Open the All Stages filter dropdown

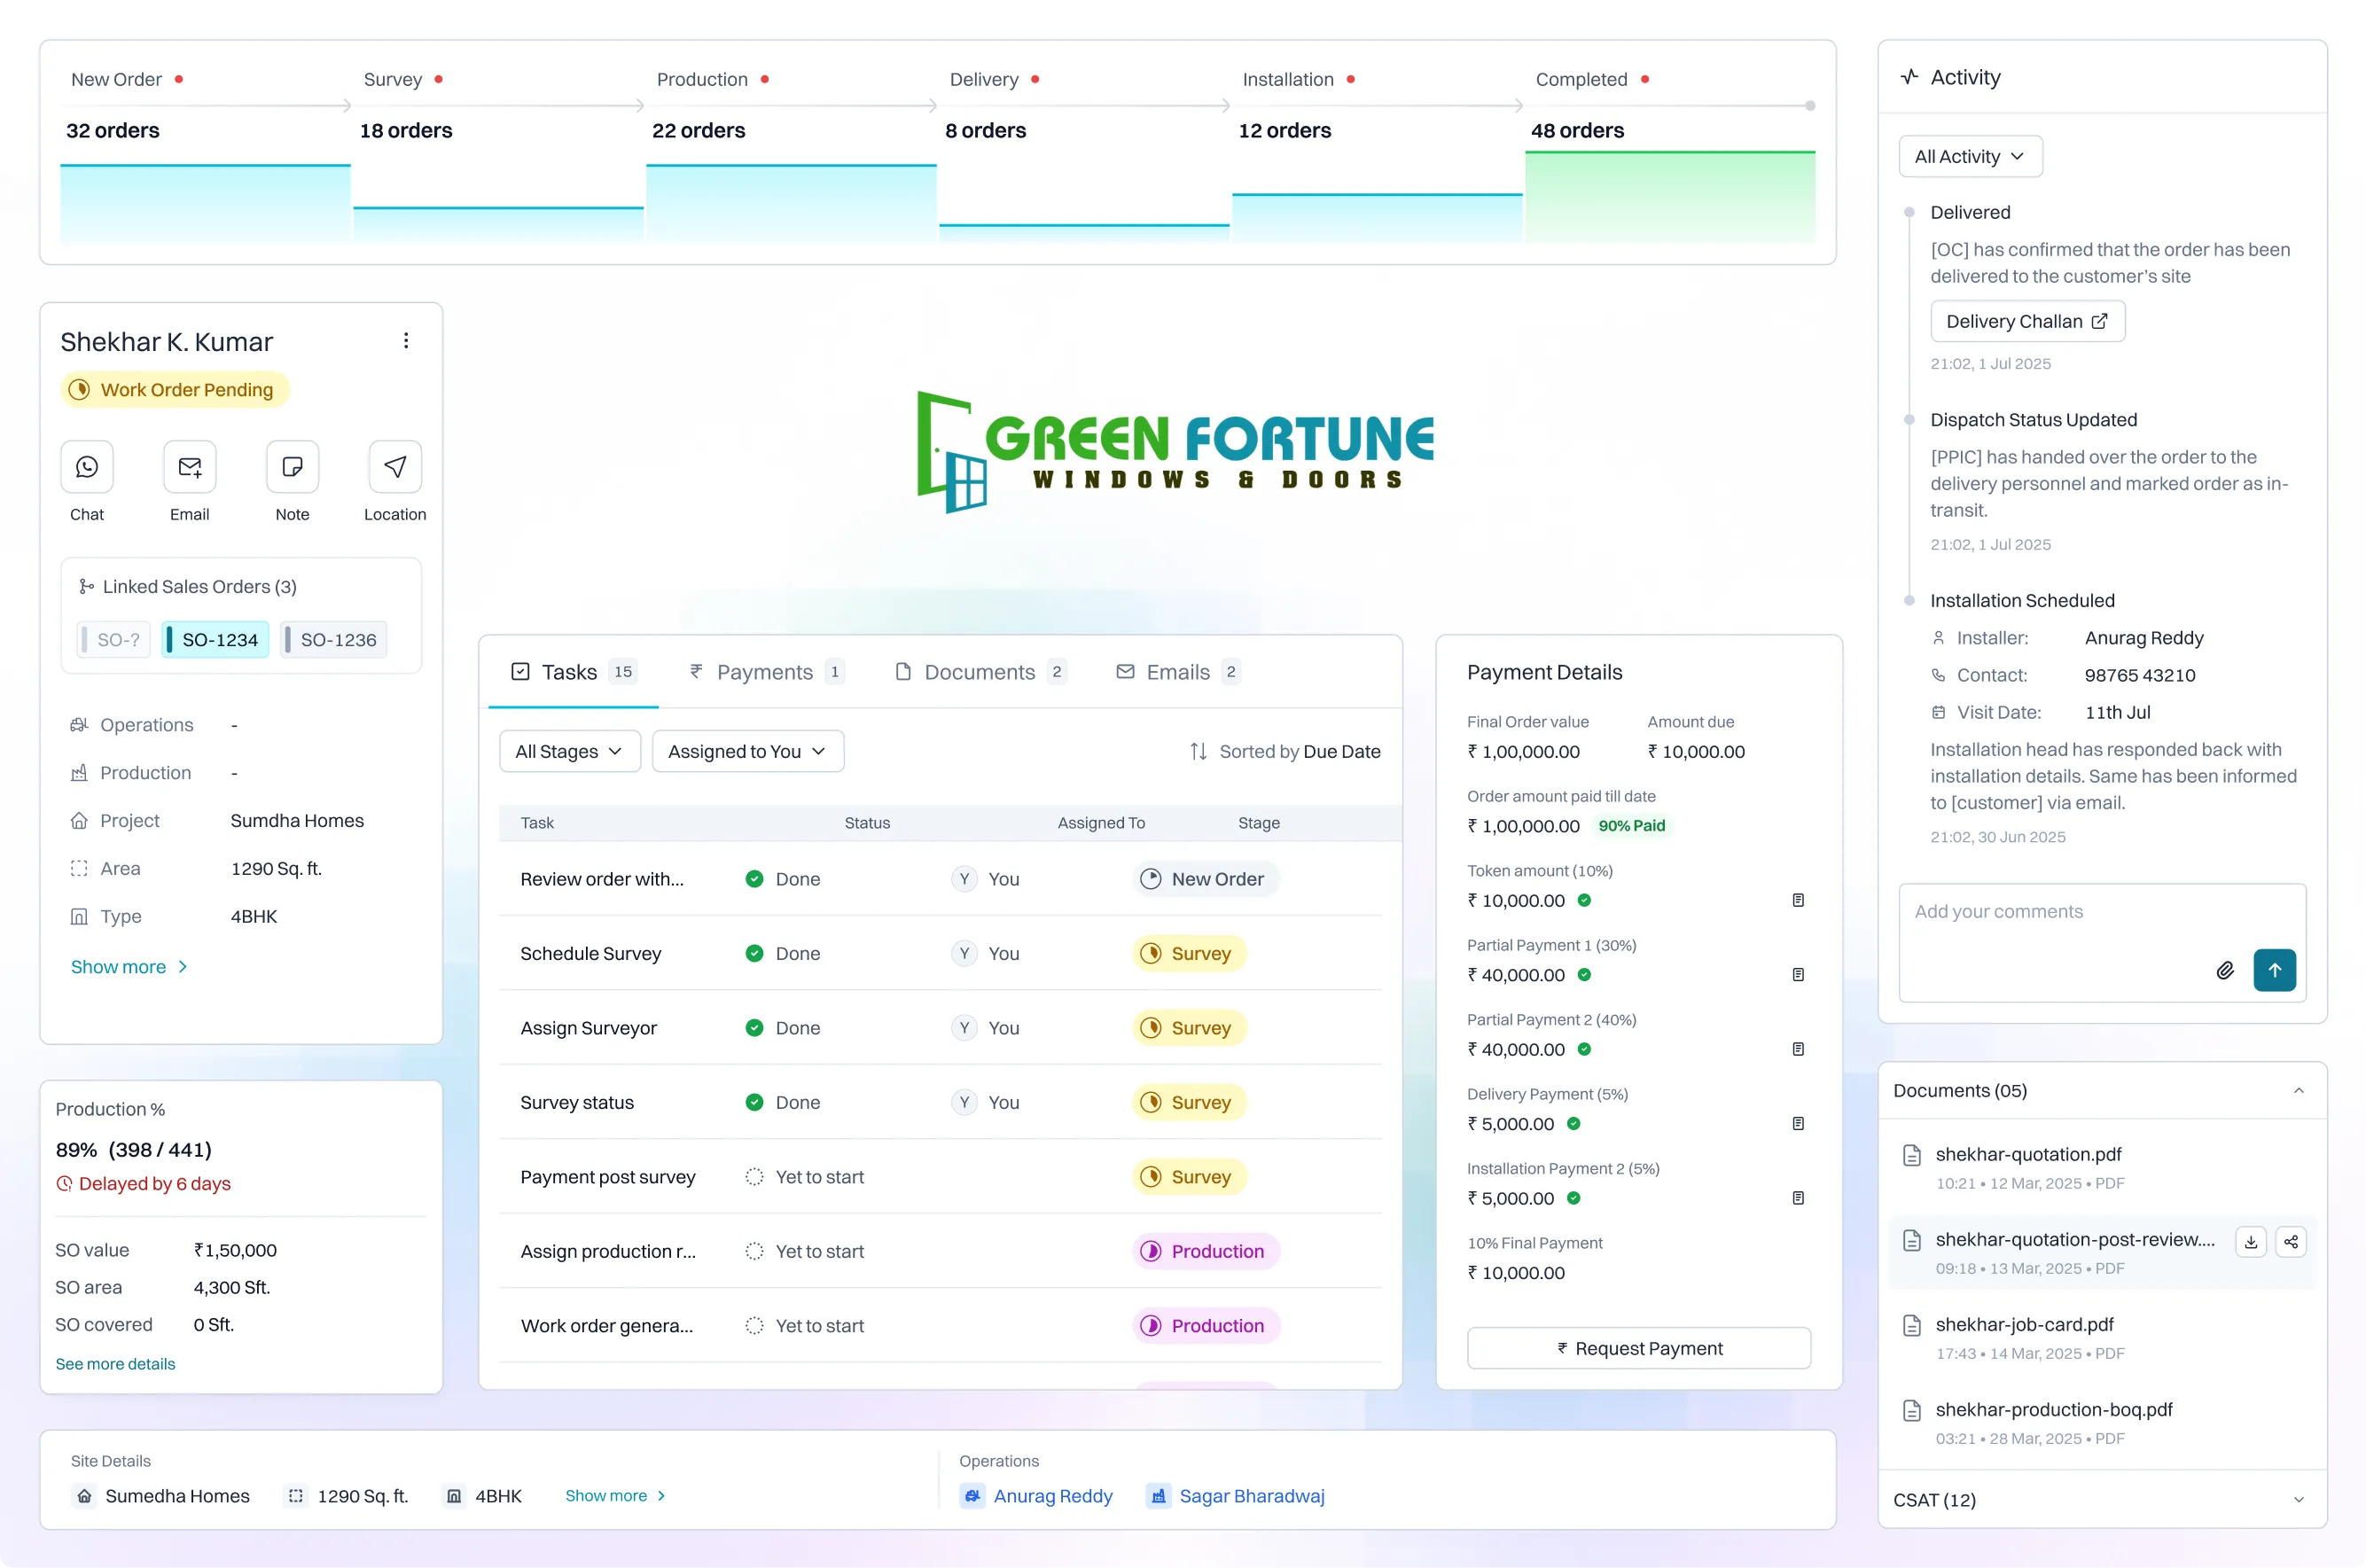pos(570,751)
